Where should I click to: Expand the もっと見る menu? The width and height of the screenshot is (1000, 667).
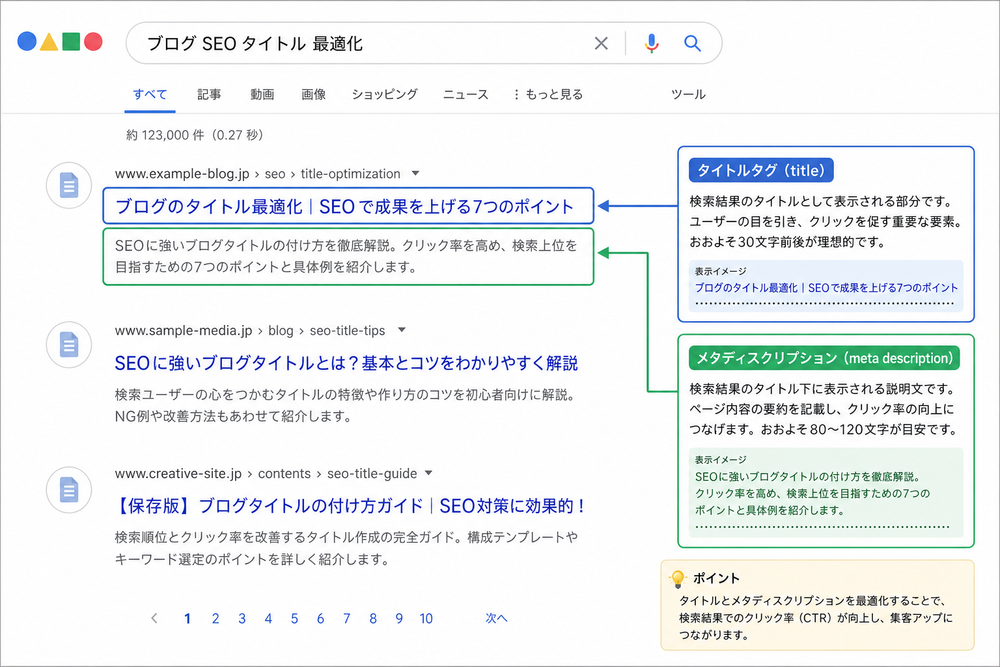point(548,94)
